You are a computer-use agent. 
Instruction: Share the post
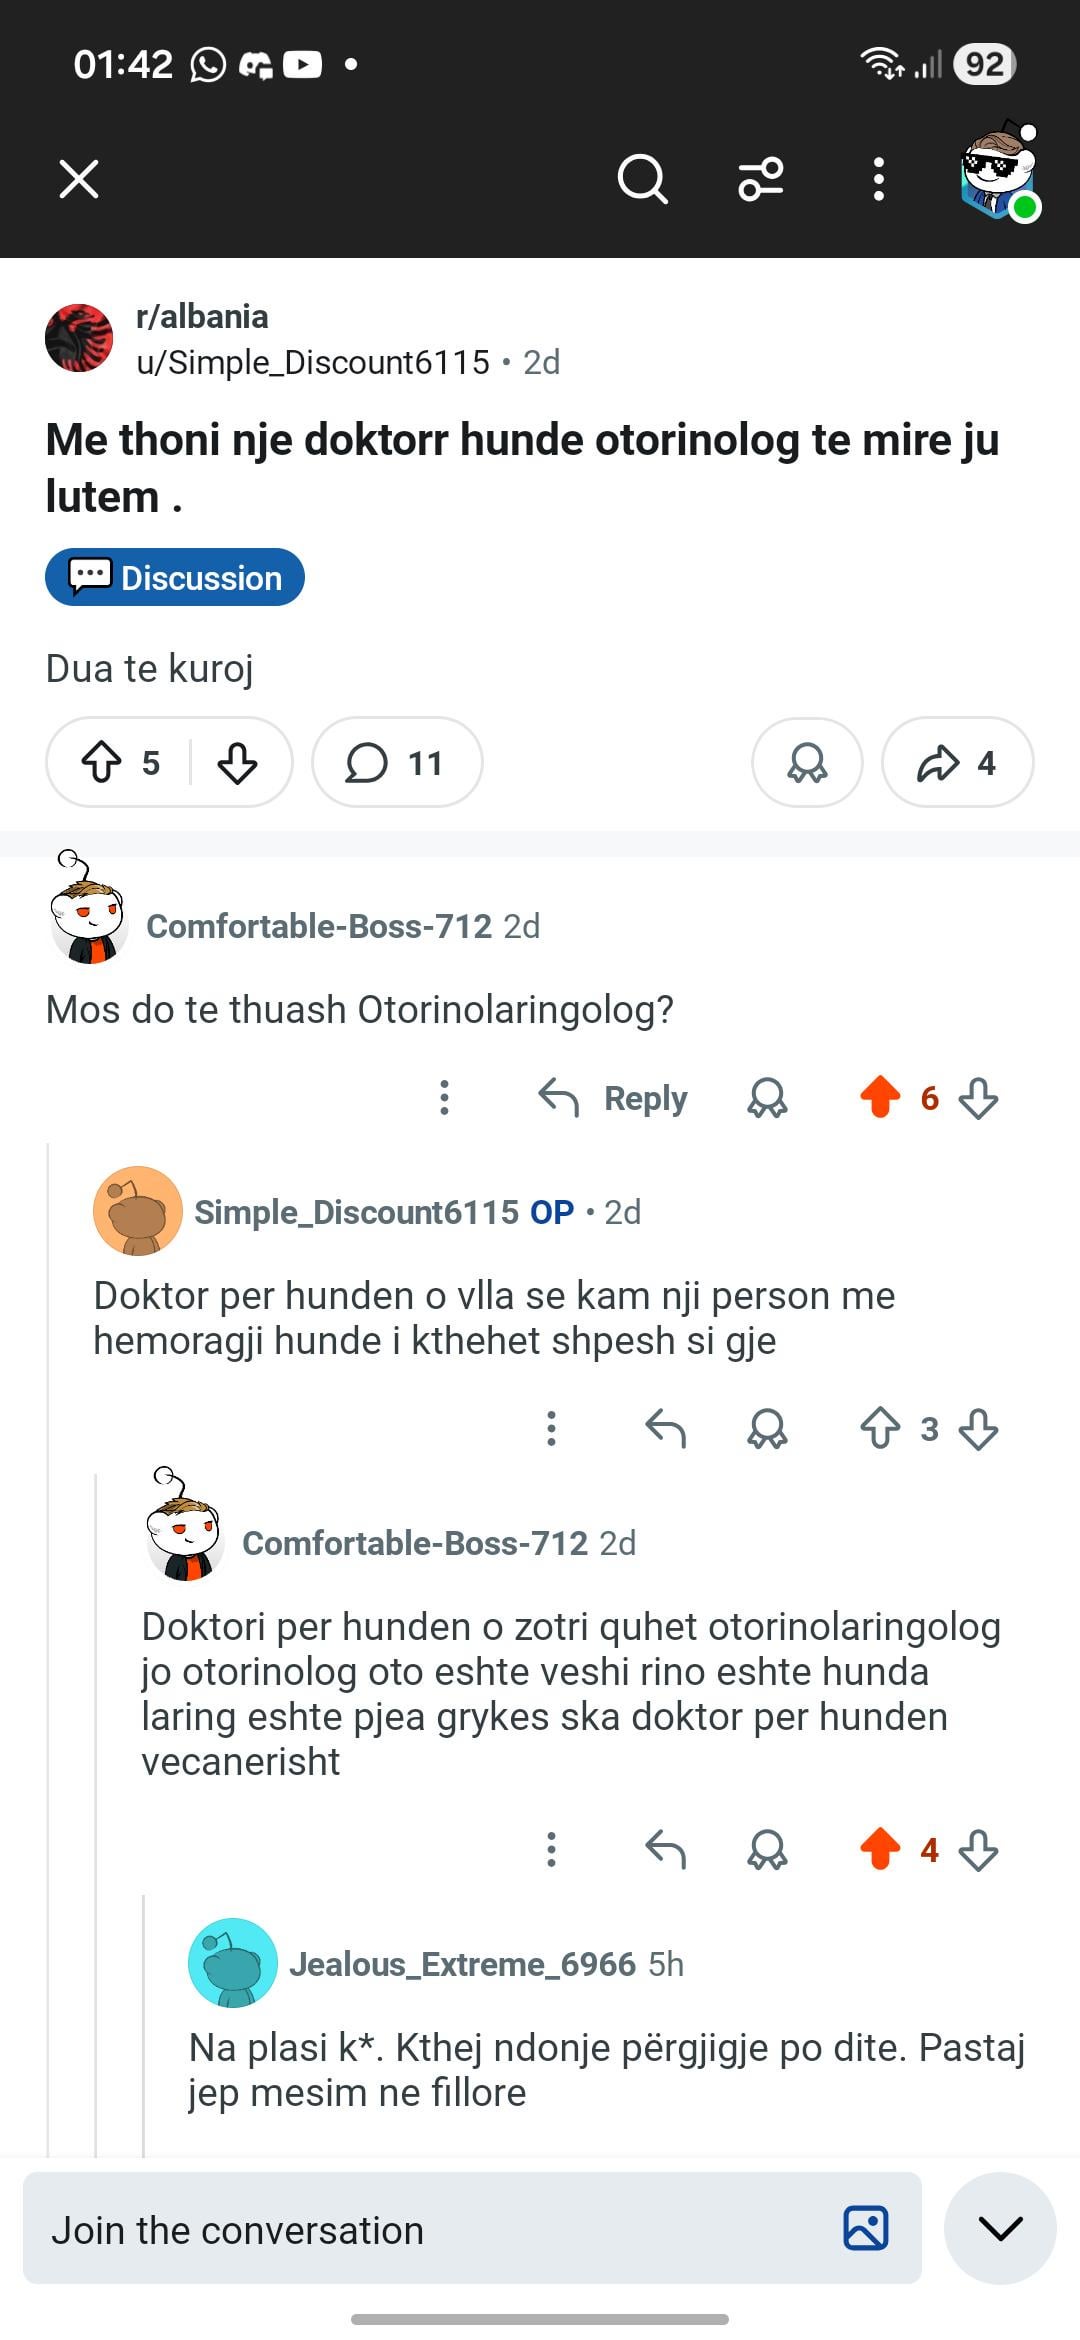click(957, 763)
